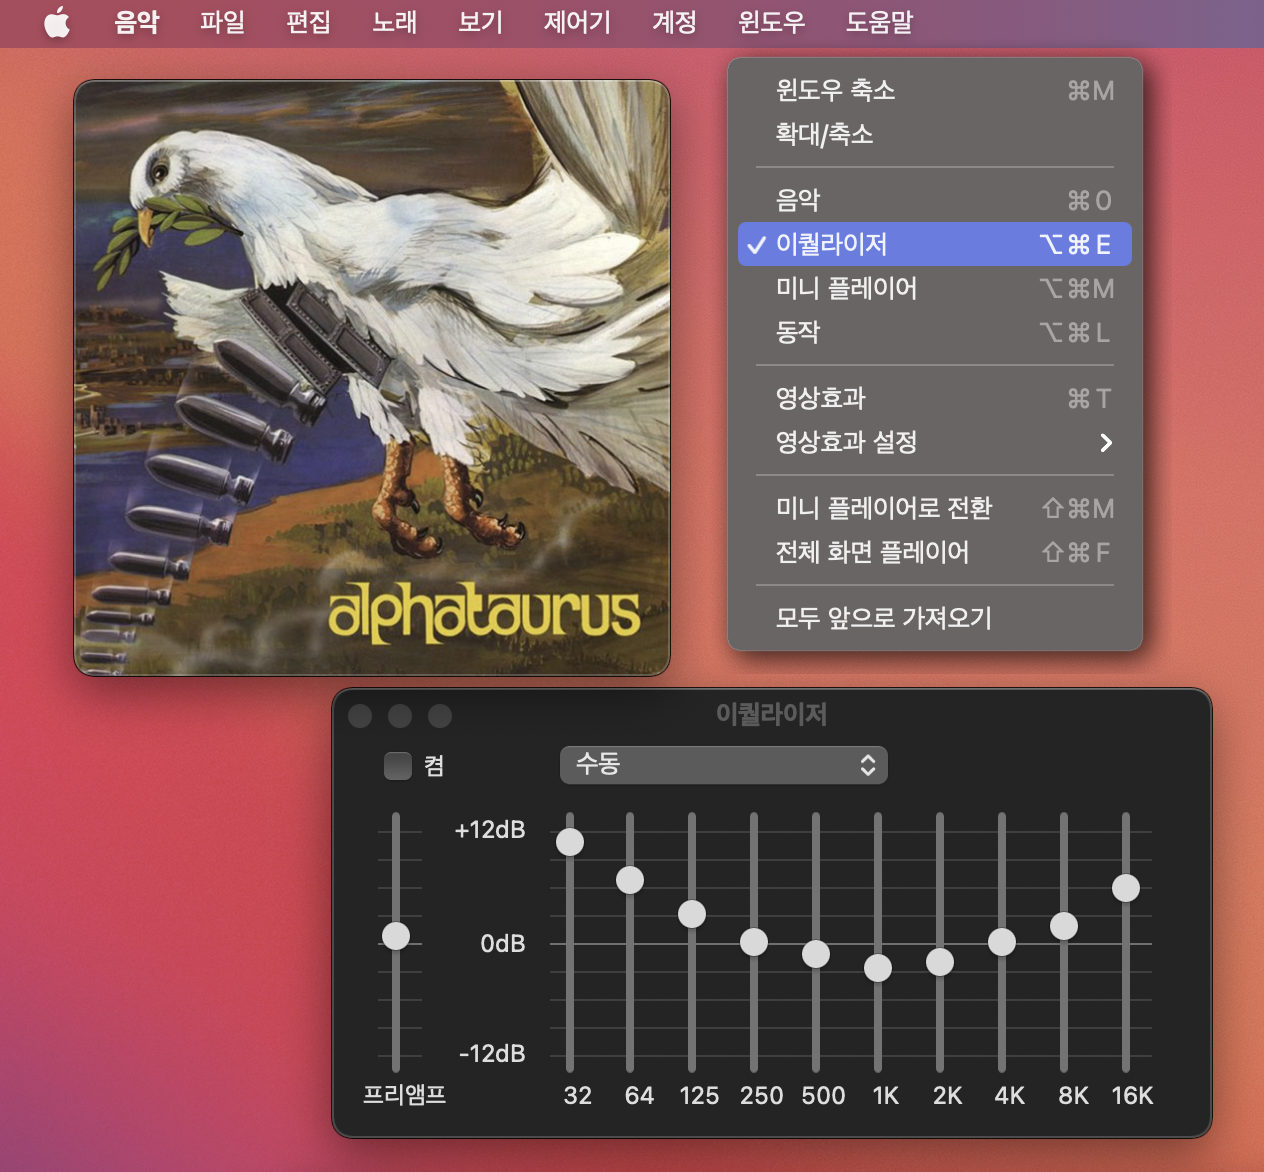
Task: Click the 1K band slider knob
Action: (x=878, y=968)
